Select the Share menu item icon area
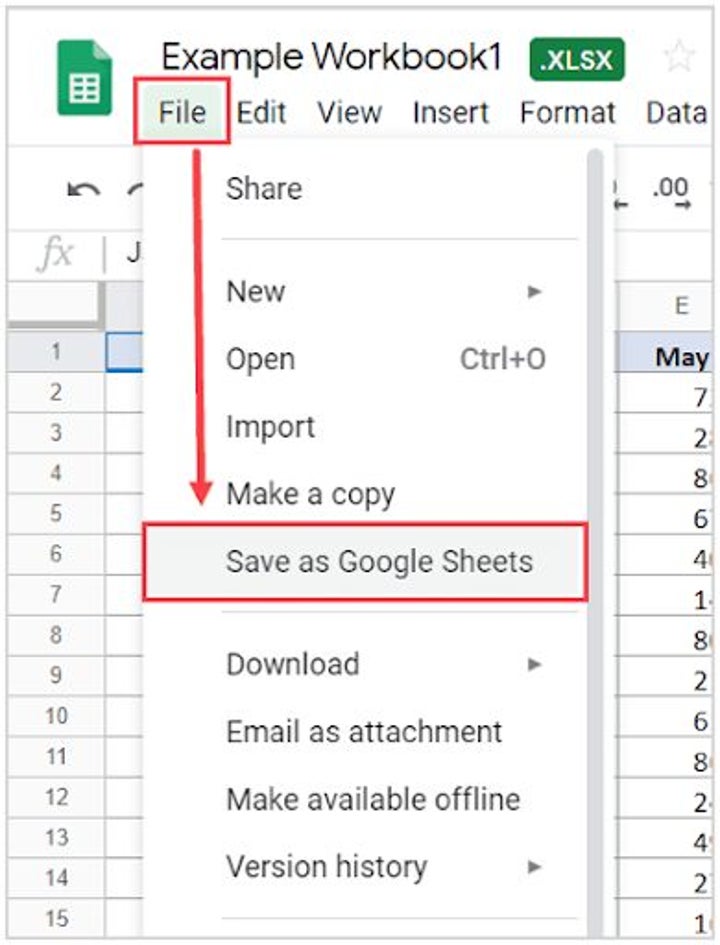720x945 pixels. tap(264, 188)
